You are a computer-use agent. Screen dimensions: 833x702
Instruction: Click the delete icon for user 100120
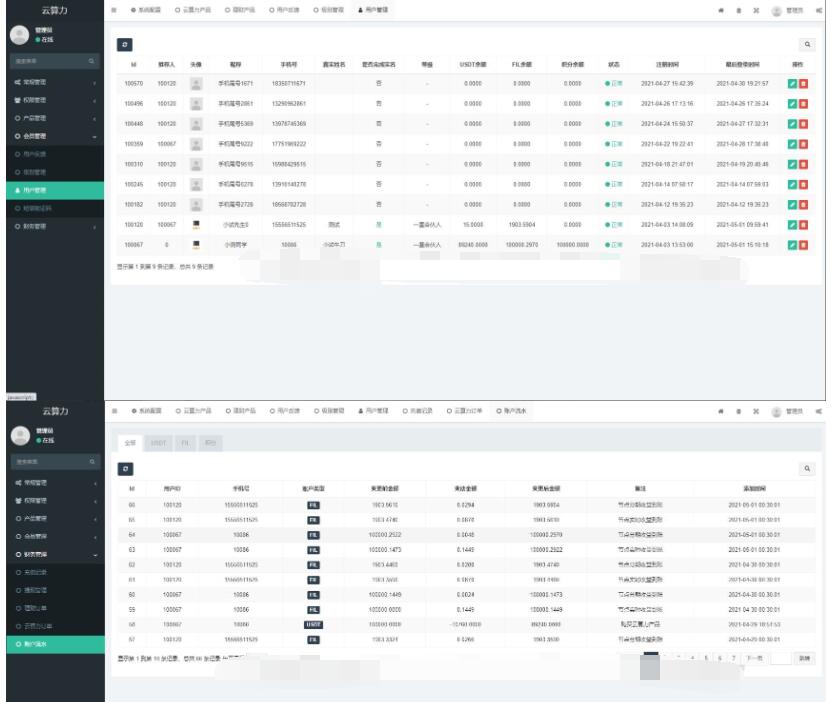[x=803, y=225]
